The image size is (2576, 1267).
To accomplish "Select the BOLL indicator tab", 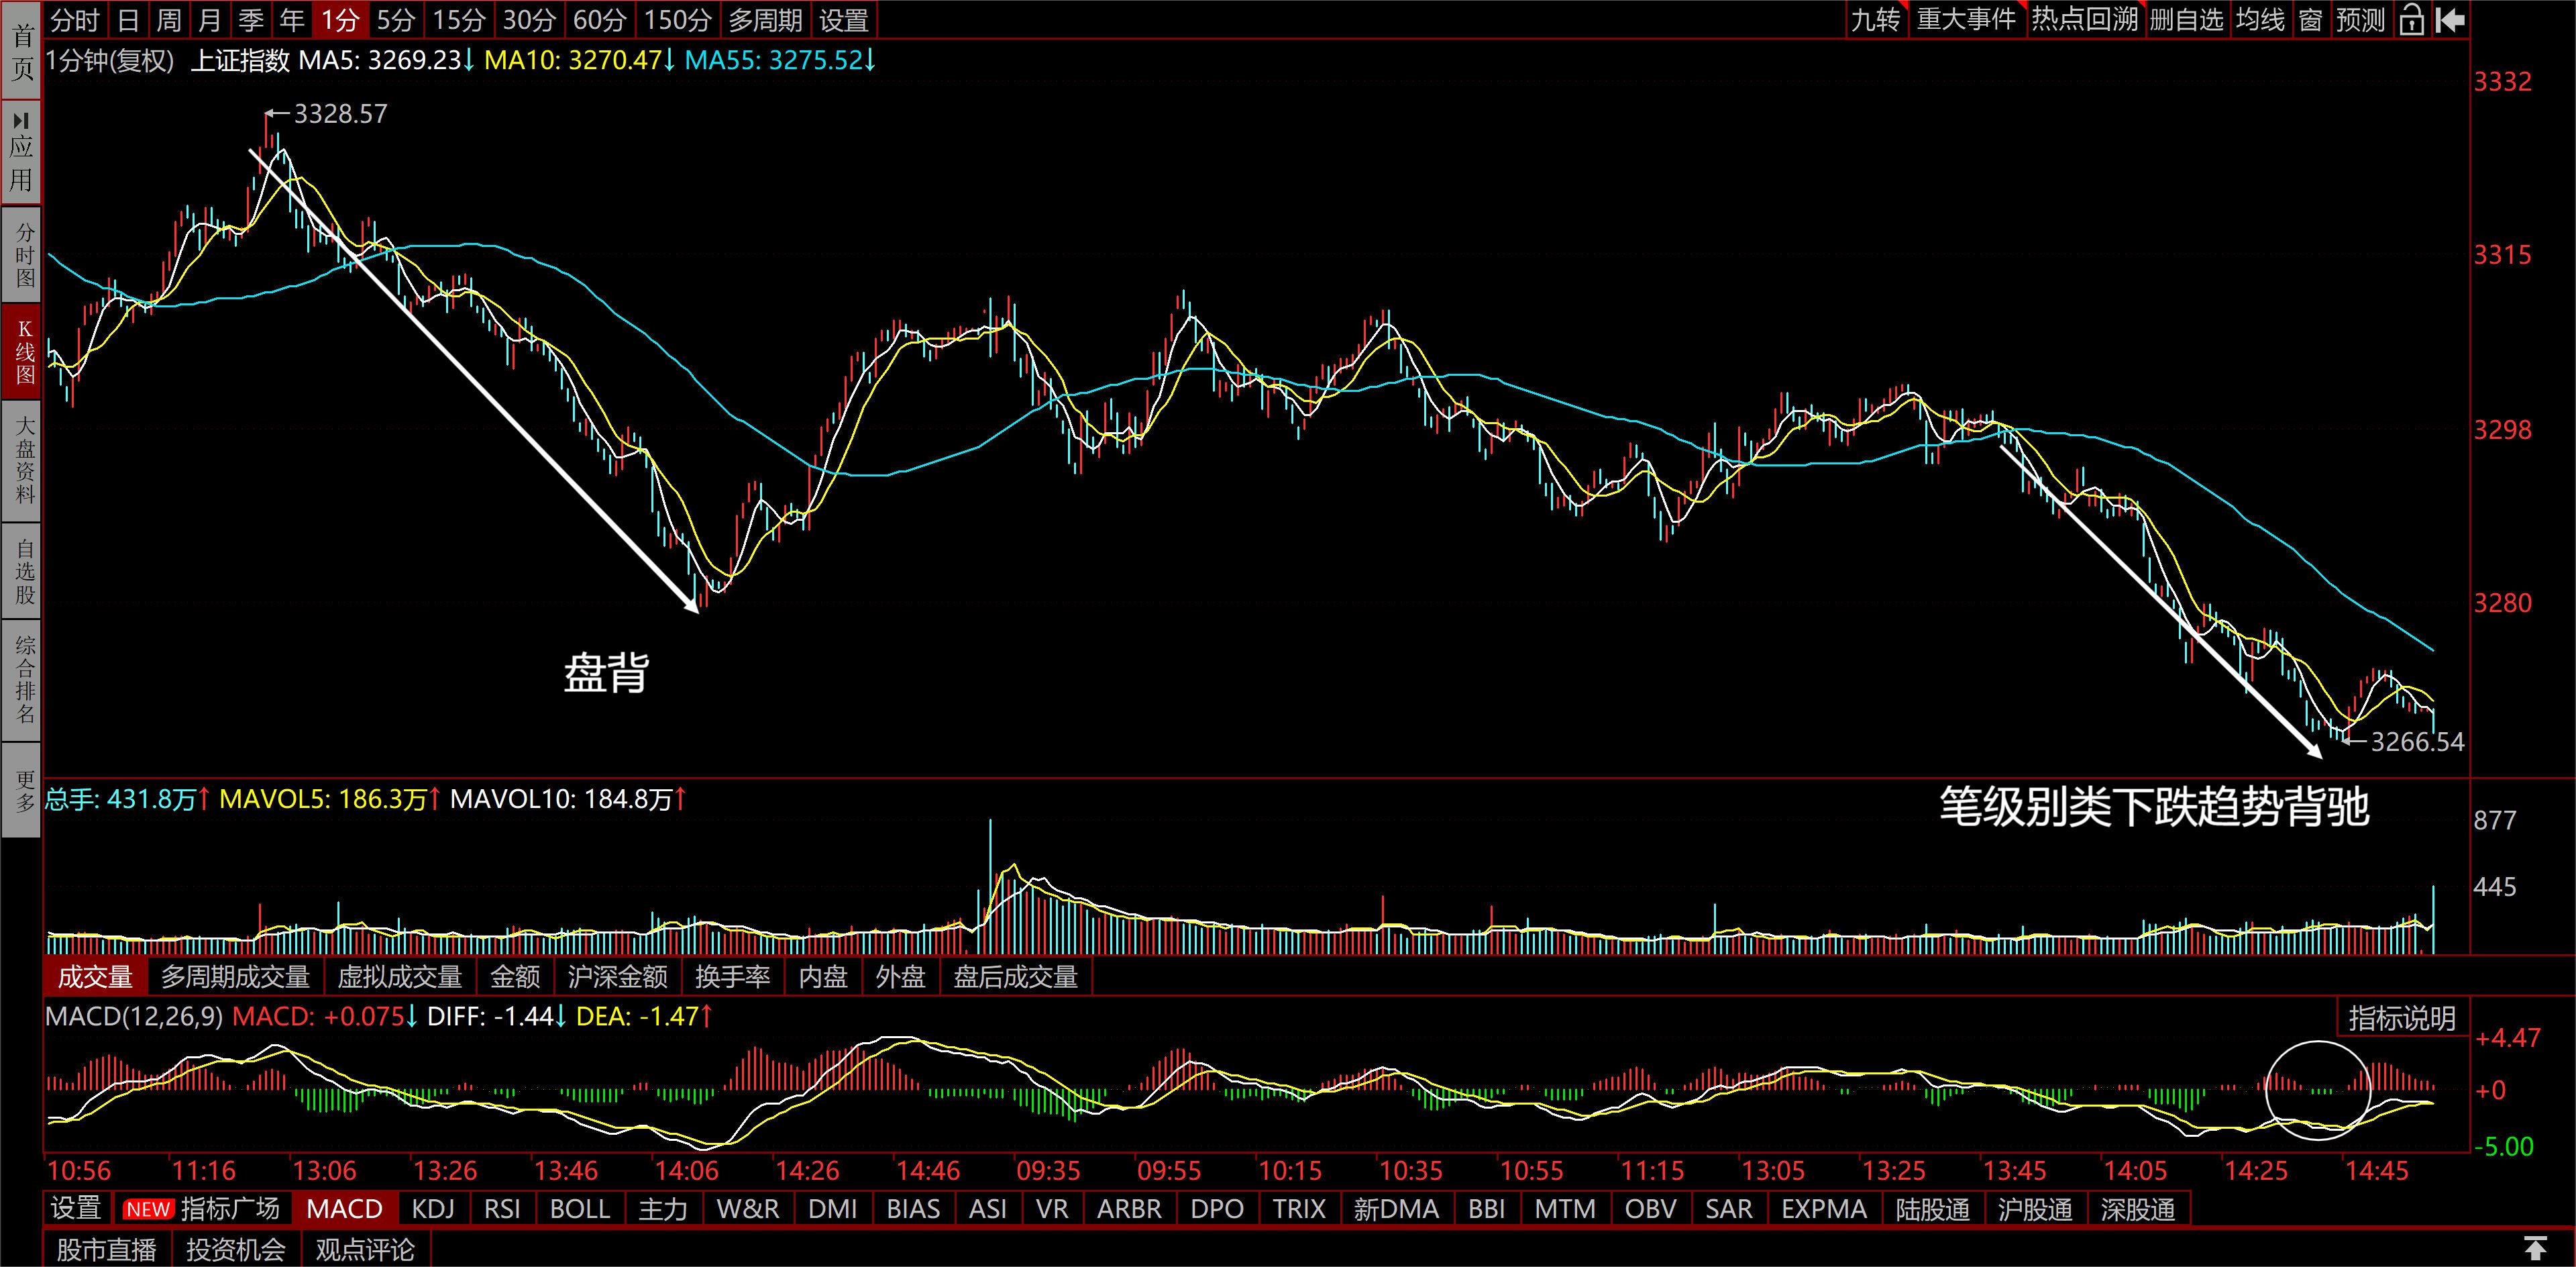I will click(580, 1209).
